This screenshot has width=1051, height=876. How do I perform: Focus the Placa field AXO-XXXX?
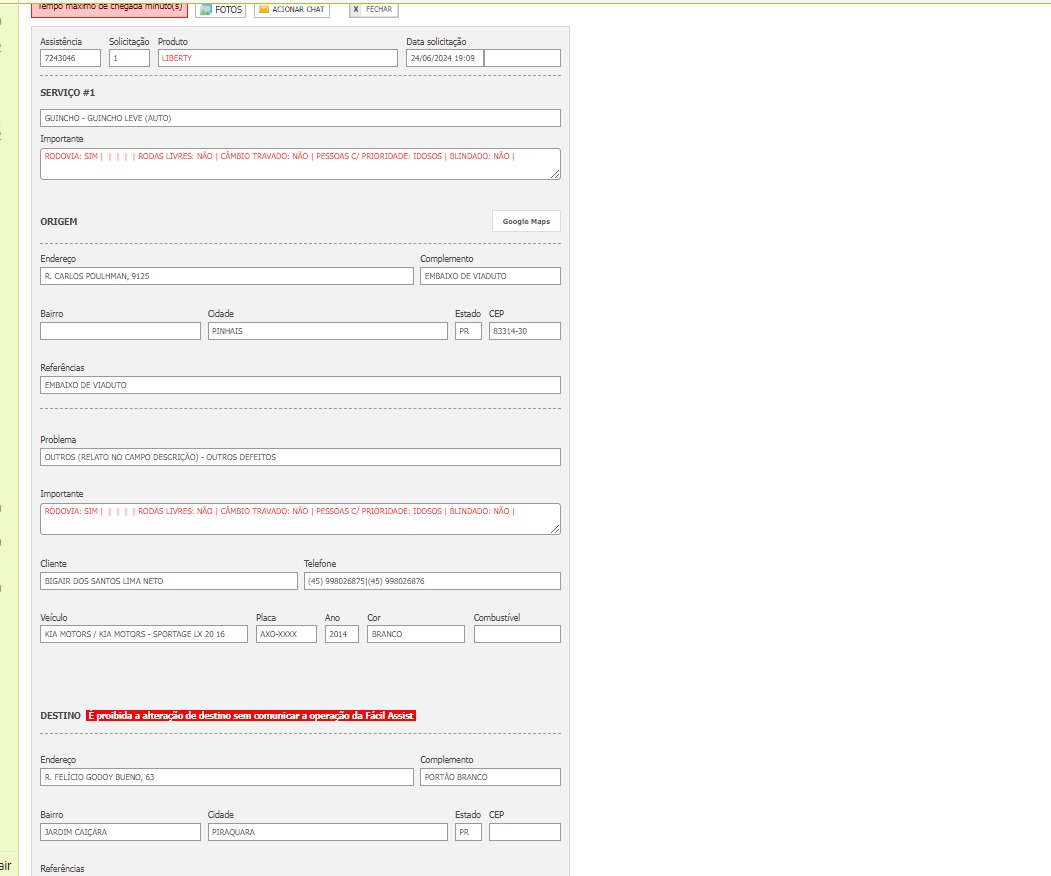(x=286, y=634)
